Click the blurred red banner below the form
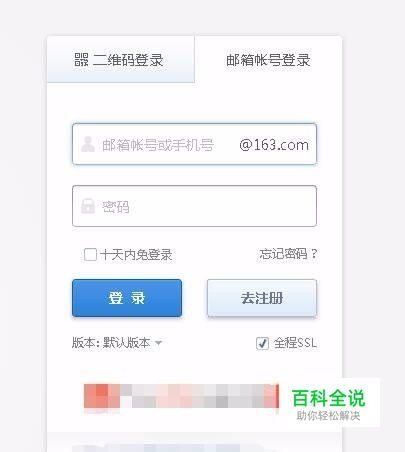Image resolution: width=405 pixels, height=452 pixels. click(x=181, y=396)
